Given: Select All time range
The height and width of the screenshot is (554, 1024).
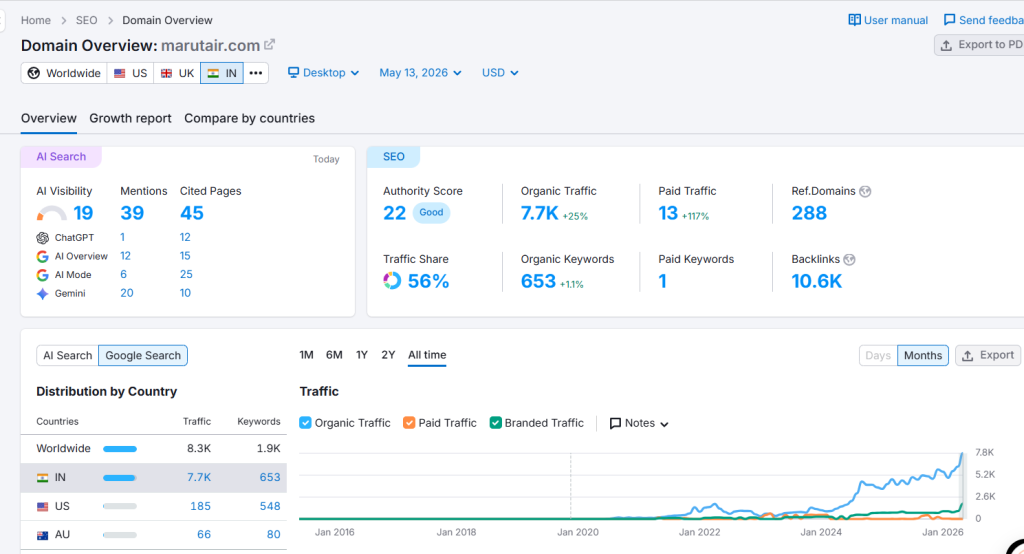Looking at the screenshot, I should pos(427,355).
